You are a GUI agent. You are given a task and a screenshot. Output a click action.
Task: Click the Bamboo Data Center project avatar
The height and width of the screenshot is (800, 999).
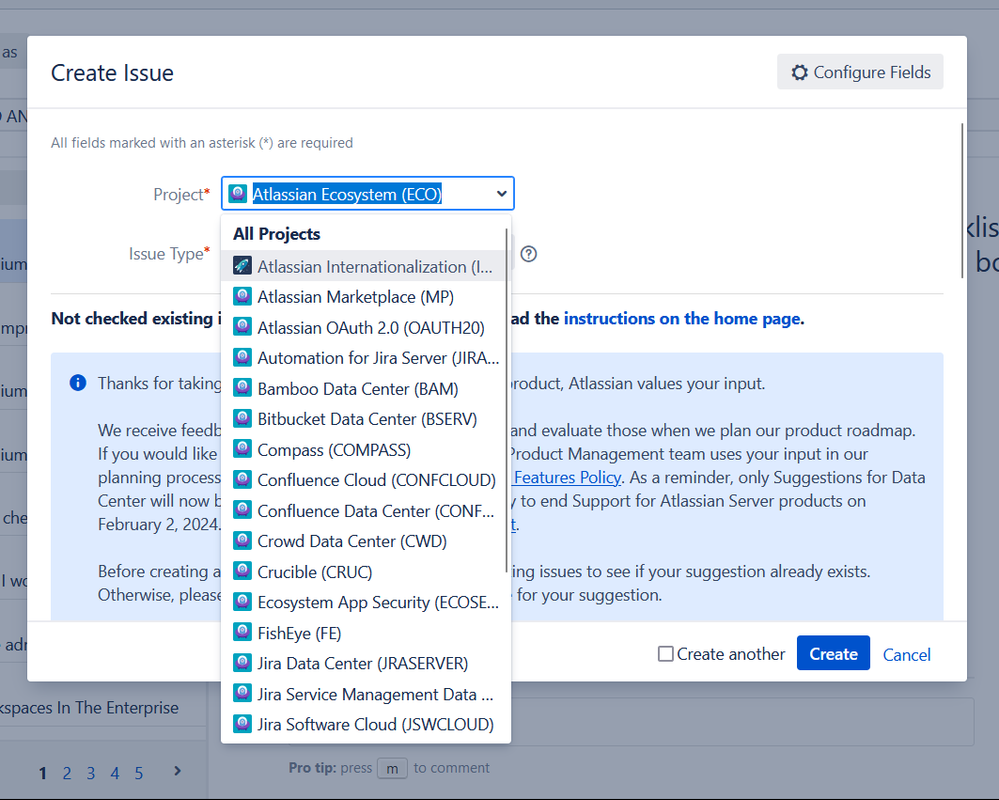coord(242,388)
